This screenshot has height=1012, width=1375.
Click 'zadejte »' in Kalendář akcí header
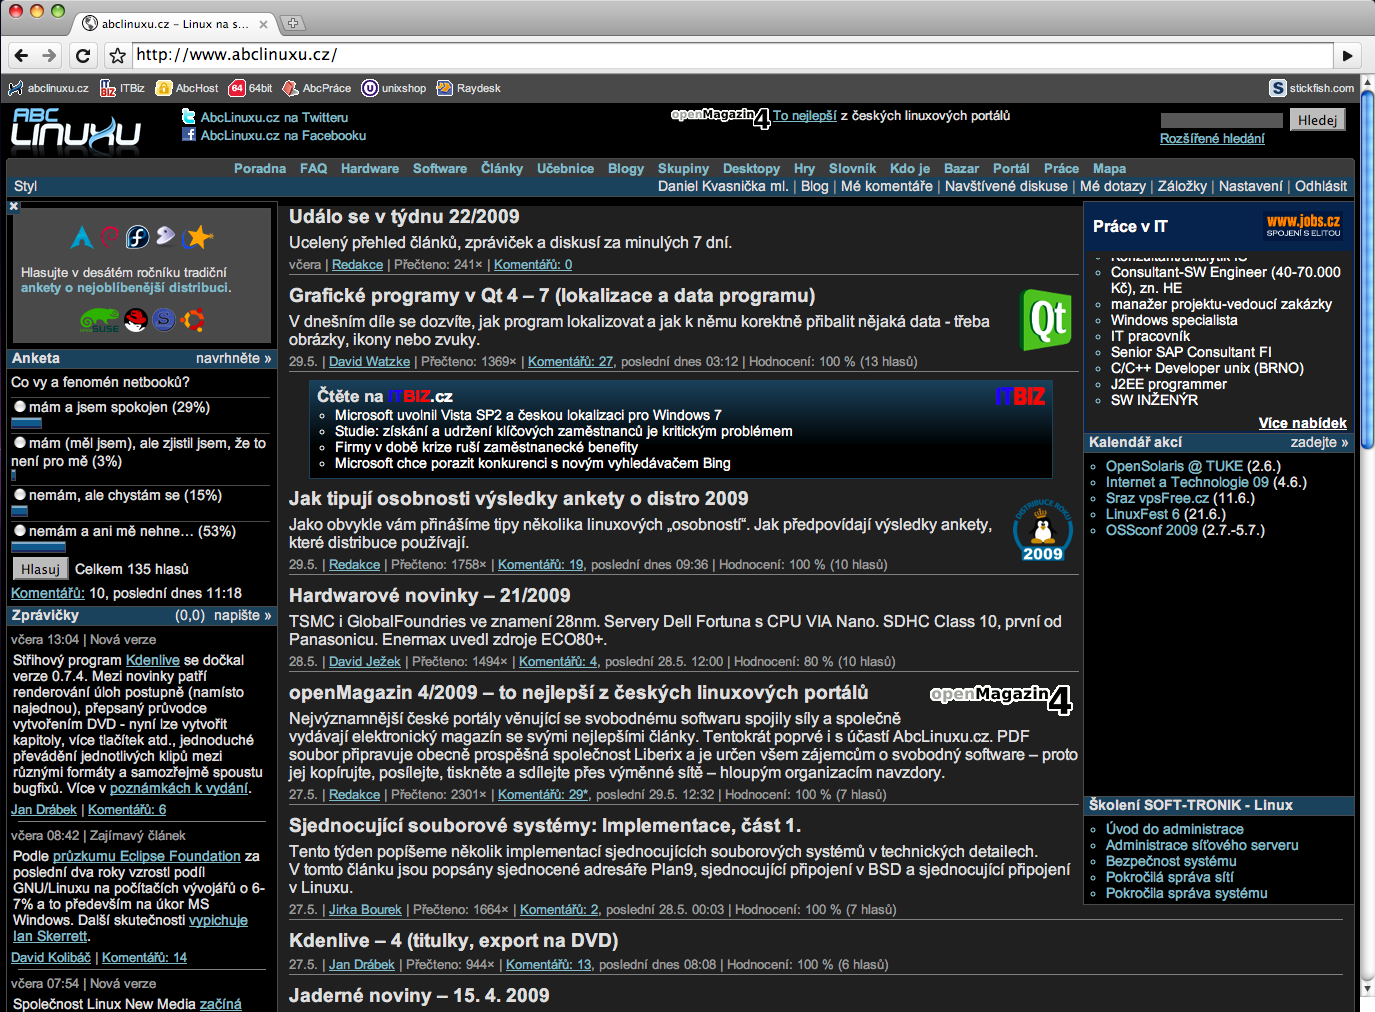(1319, 442)
